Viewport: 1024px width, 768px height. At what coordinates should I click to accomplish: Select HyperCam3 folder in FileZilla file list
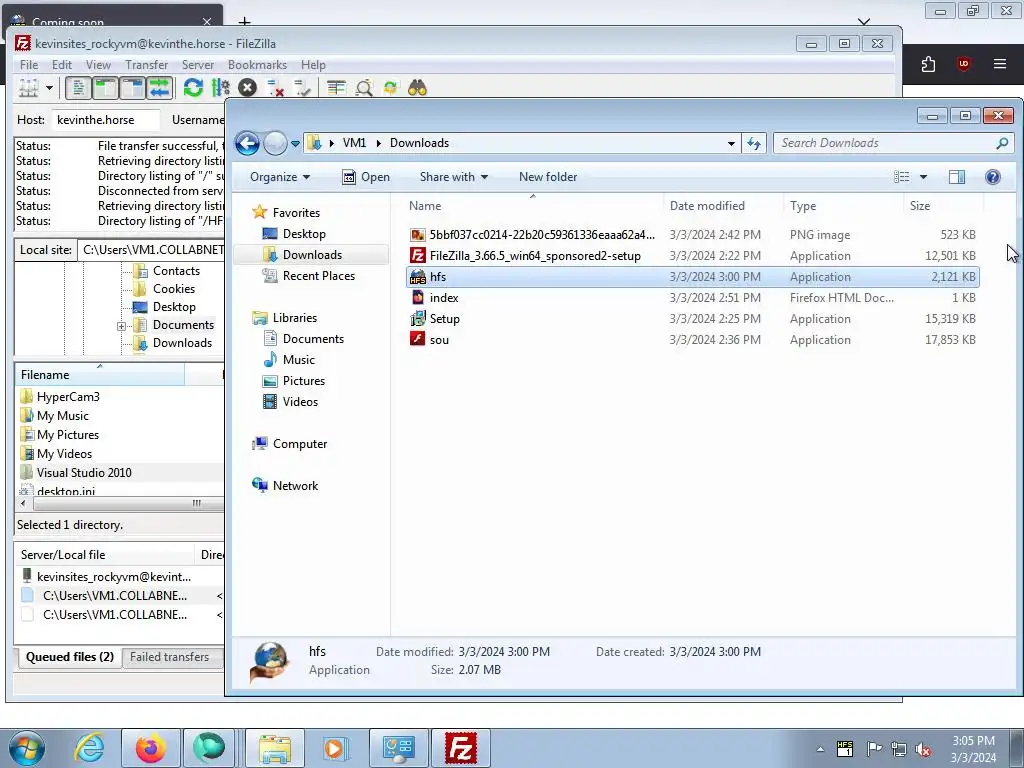(68, 396)
